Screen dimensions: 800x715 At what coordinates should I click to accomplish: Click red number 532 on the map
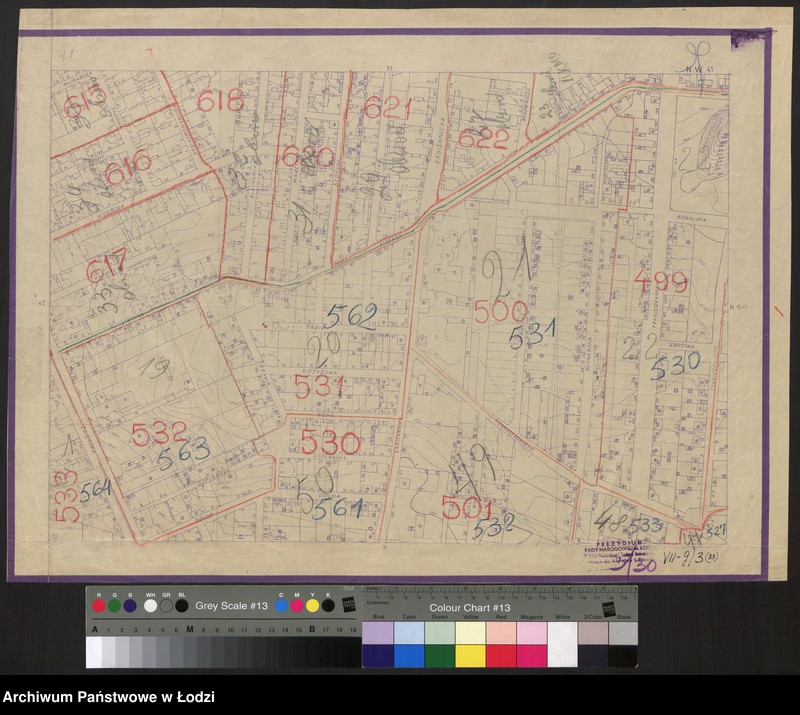click(x=159, y=433)
